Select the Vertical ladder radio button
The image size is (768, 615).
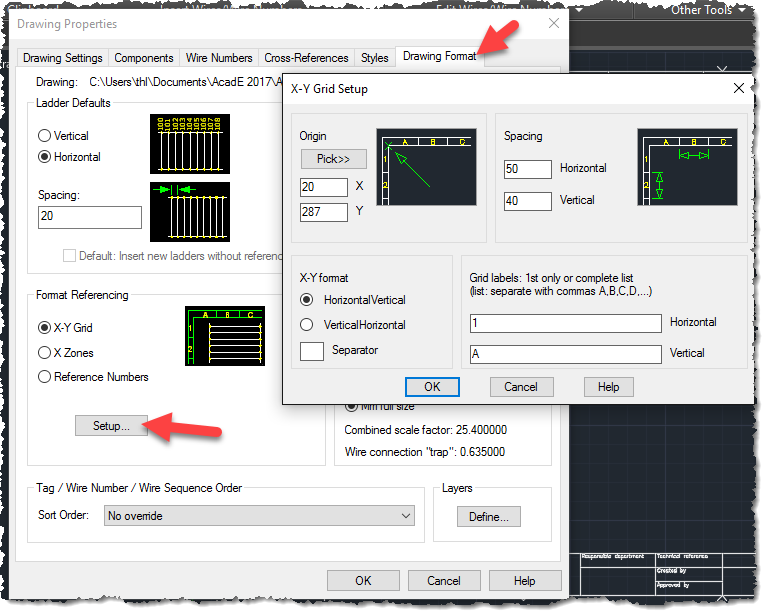click(64, 136)
